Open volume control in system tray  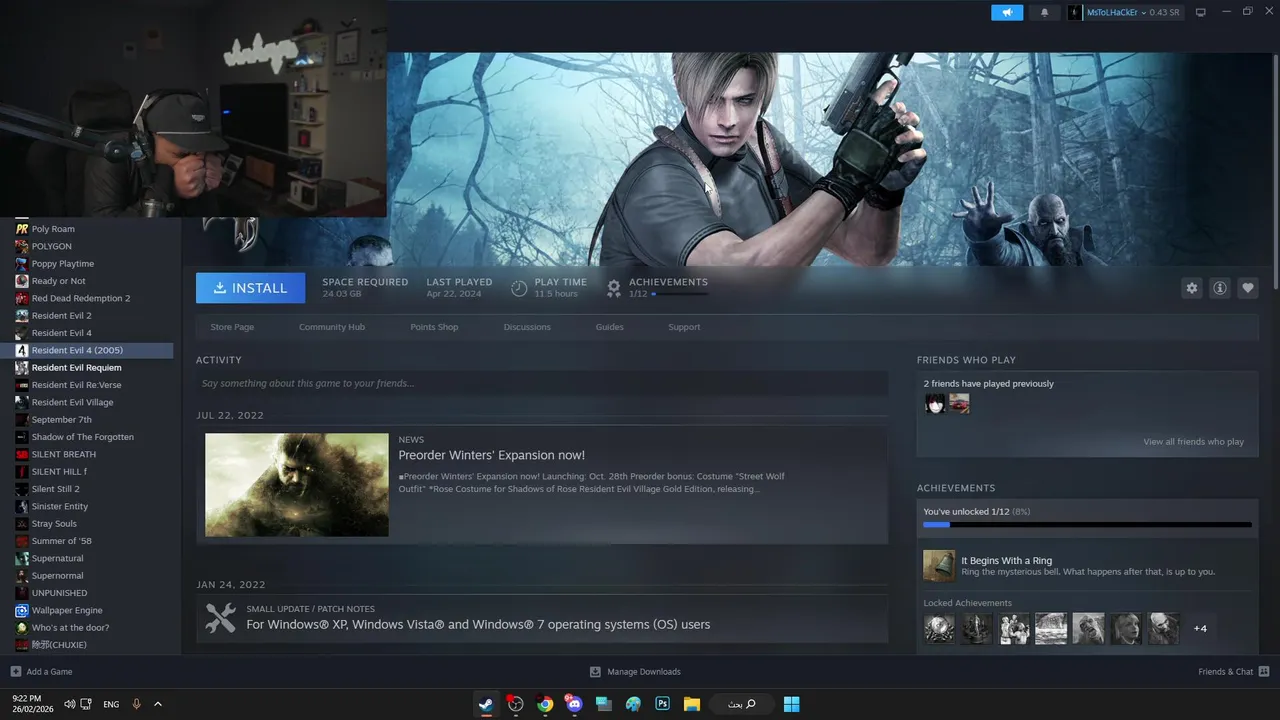[70, 704]
